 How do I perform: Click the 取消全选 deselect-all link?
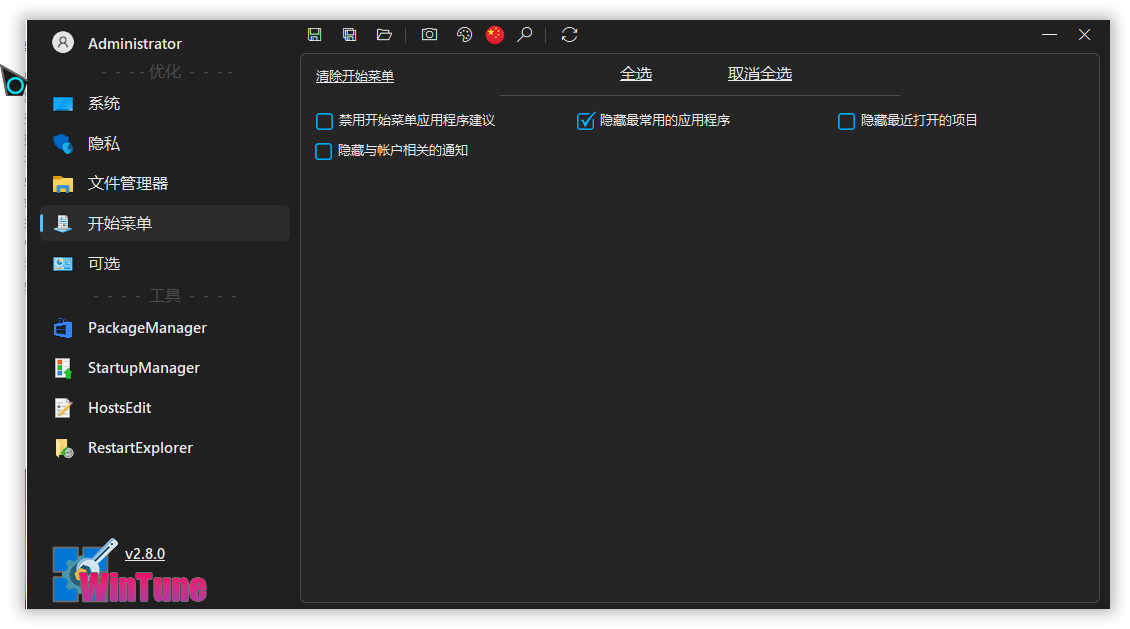coord(759,74)
